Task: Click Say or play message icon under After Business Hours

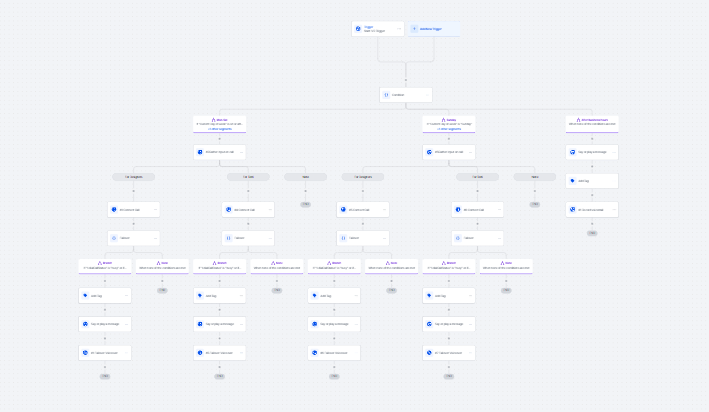Action: tap(572, 152)
